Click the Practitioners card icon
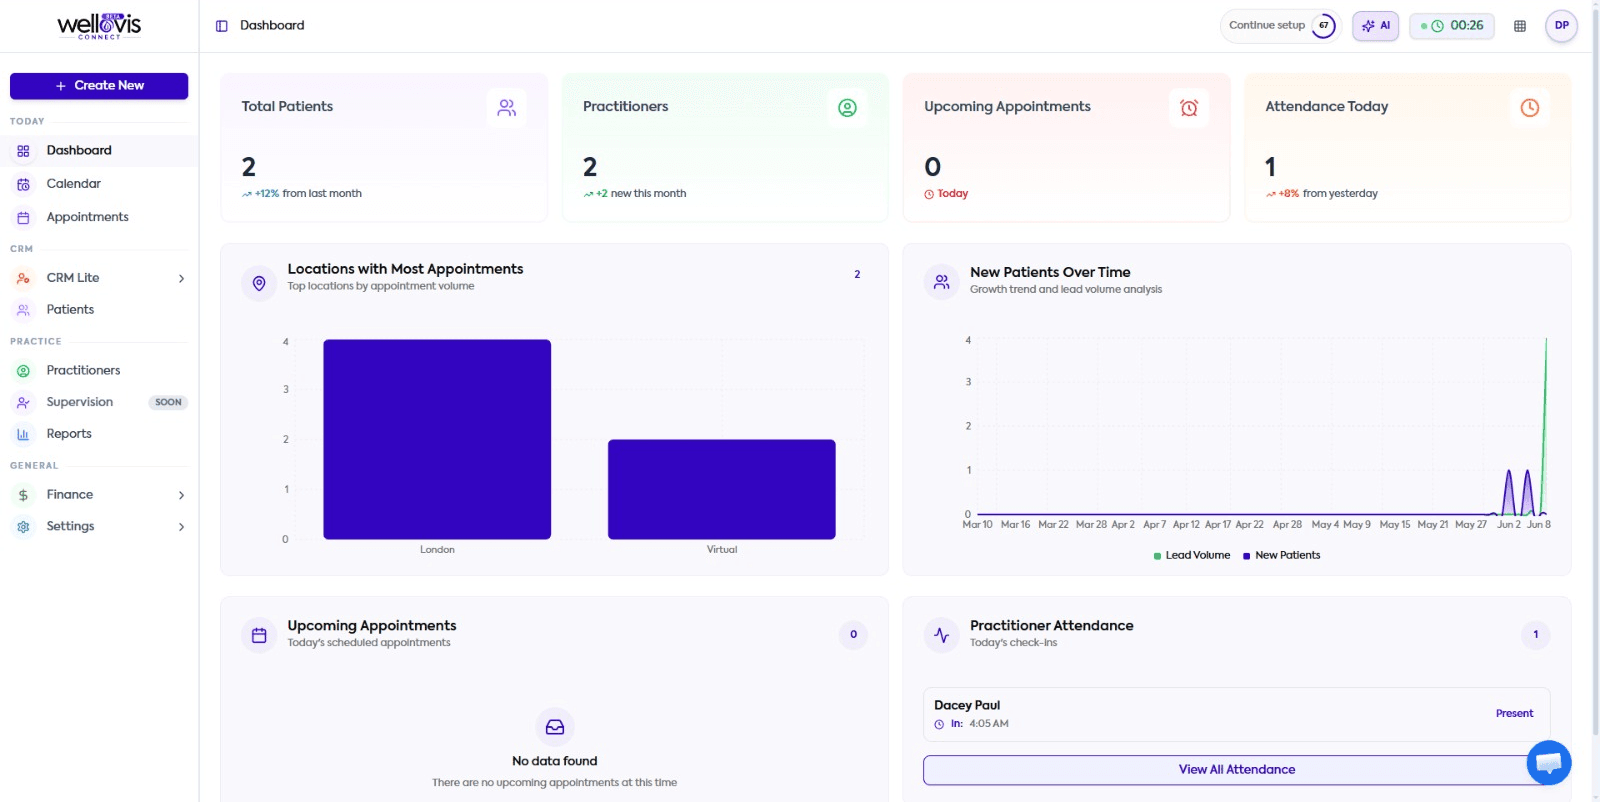The width and height of the screenshot is (1600, 802). point(847,108)
